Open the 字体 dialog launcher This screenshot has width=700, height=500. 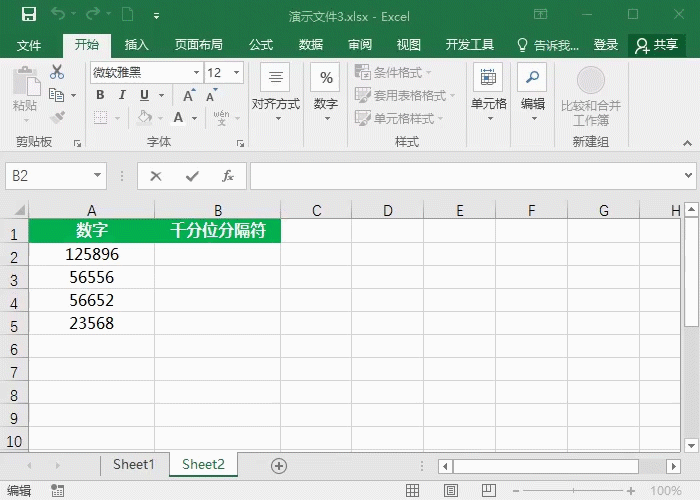pyautogui.click(x=241, y=143)
